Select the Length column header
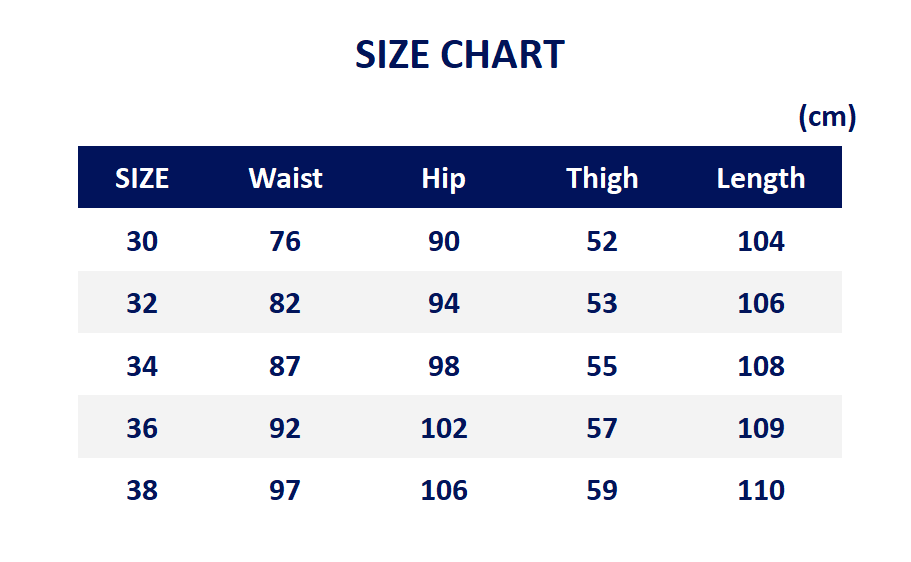The image size is (911, 562). point(761,179)
